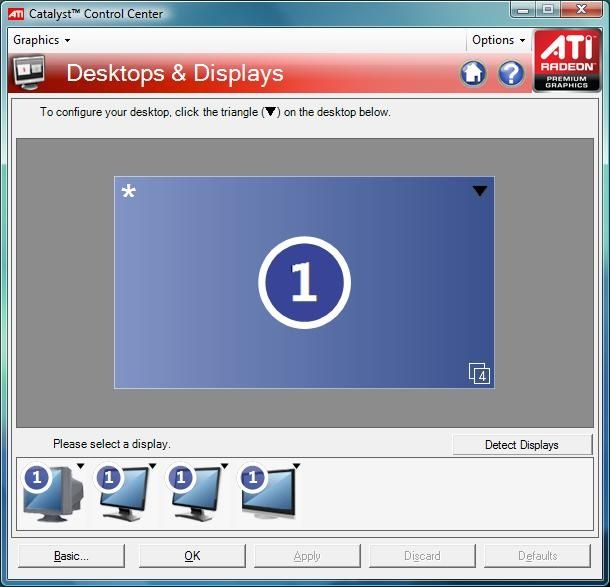The height and width of the screenshot is (587, 610).
Task: Click the Detect Displays button
Action: [522, 445]
